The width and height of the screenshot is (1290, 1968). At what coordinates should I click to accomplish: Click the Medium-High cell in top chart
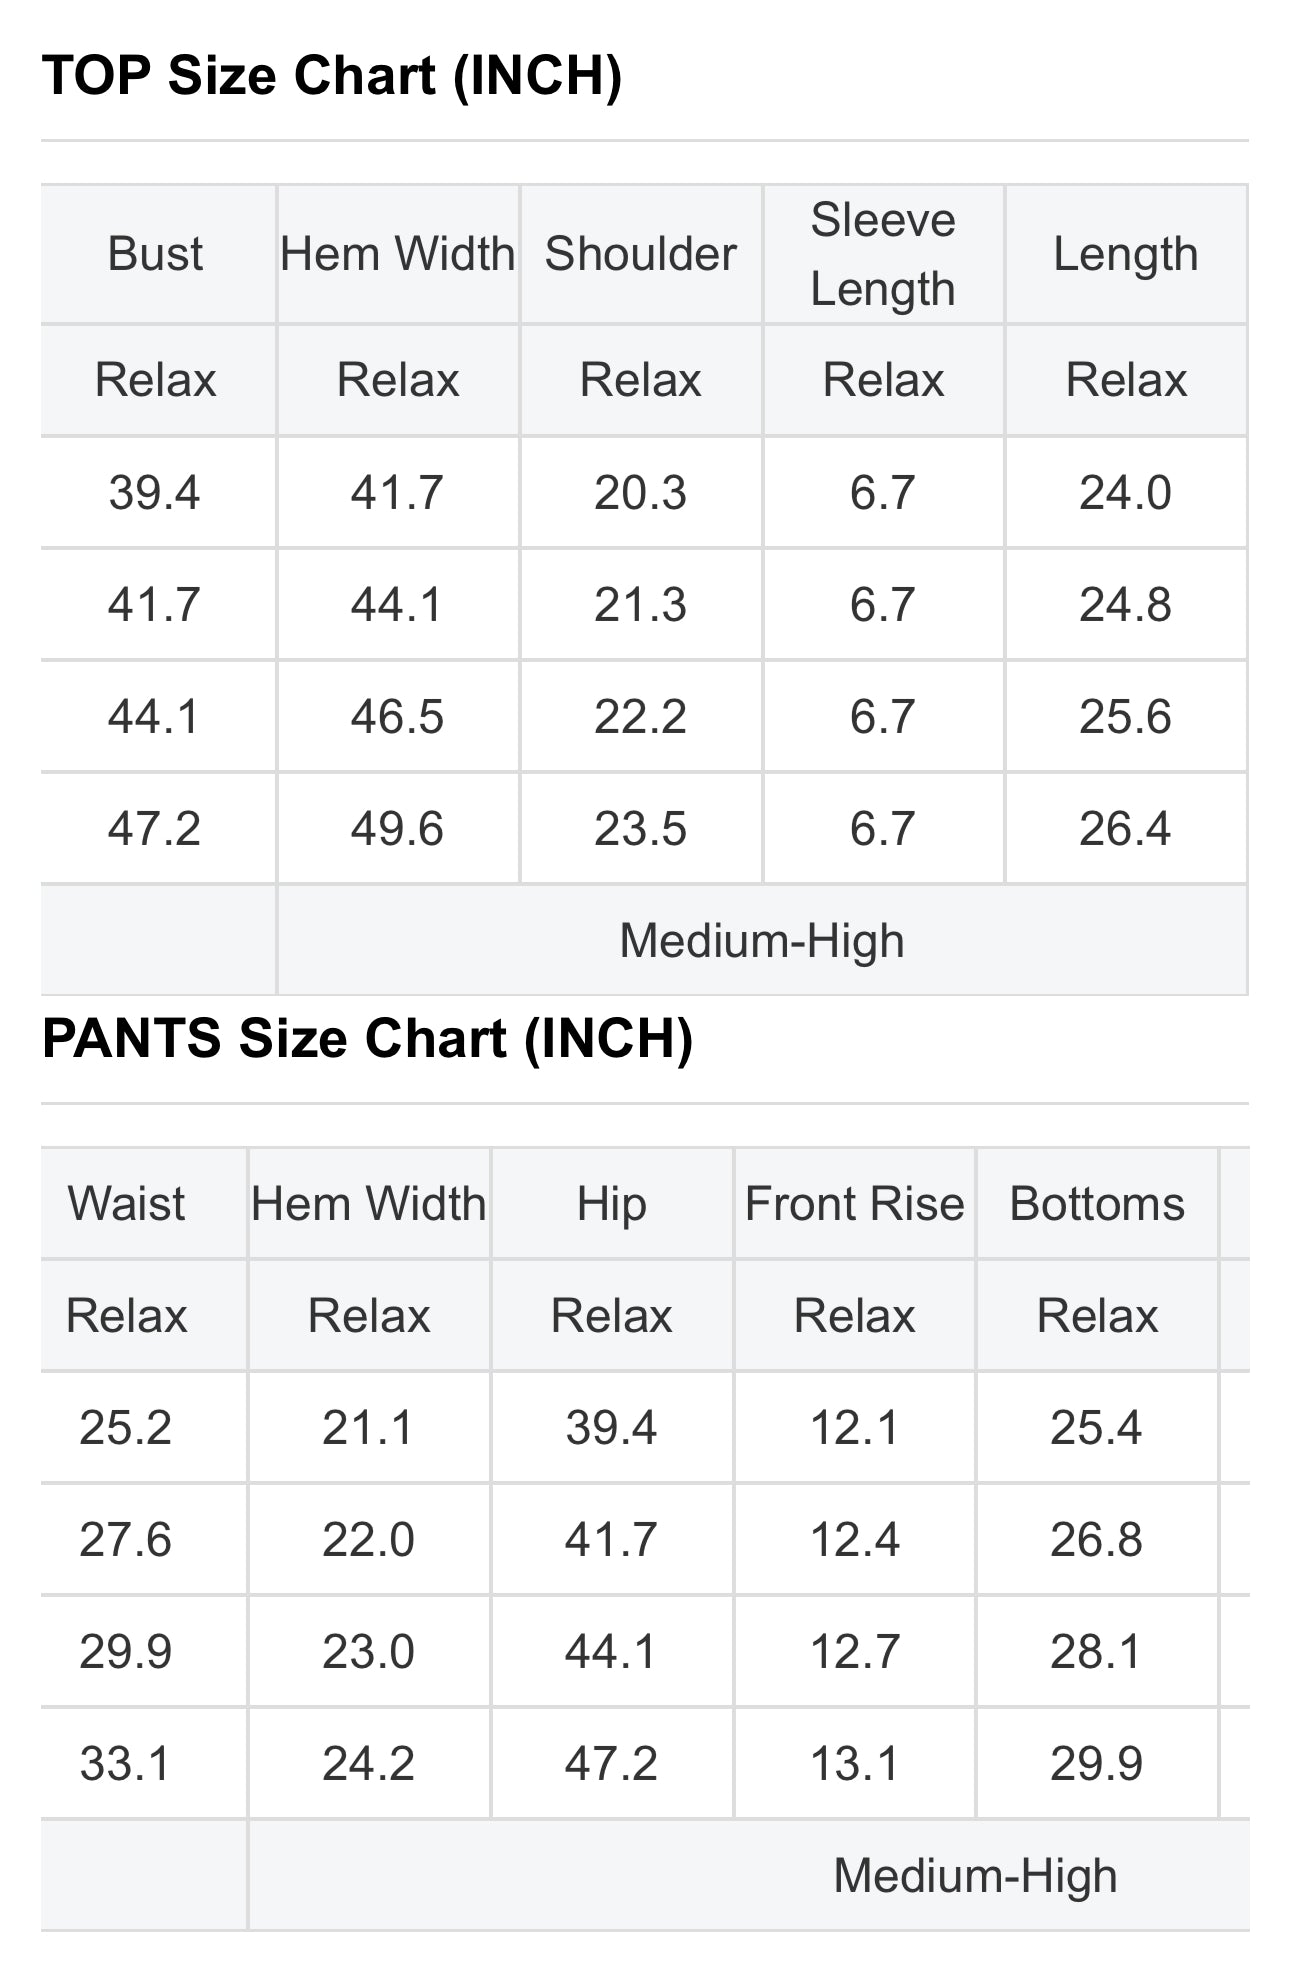pyautogui.click(x=761, y=941)
